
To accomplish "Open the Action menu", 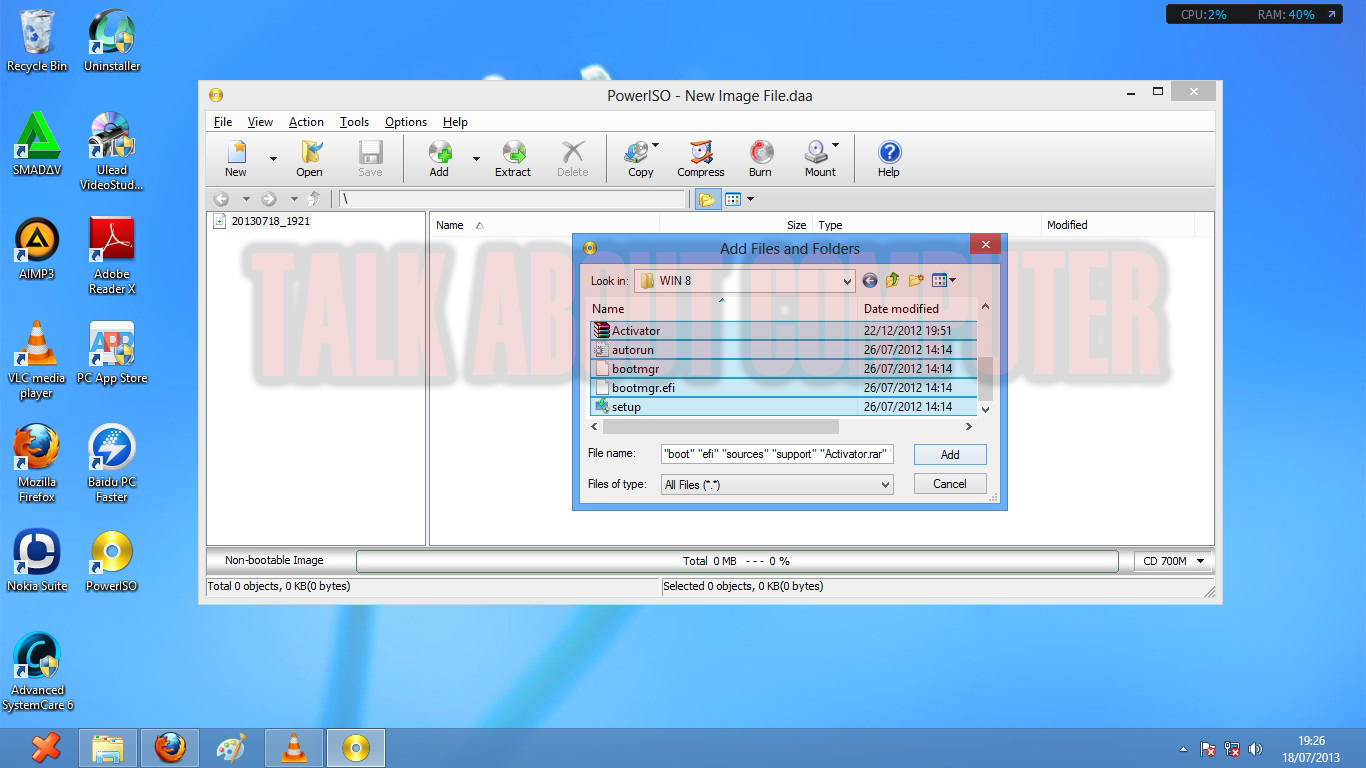I will pyautogui.click(x=306, y=122).
